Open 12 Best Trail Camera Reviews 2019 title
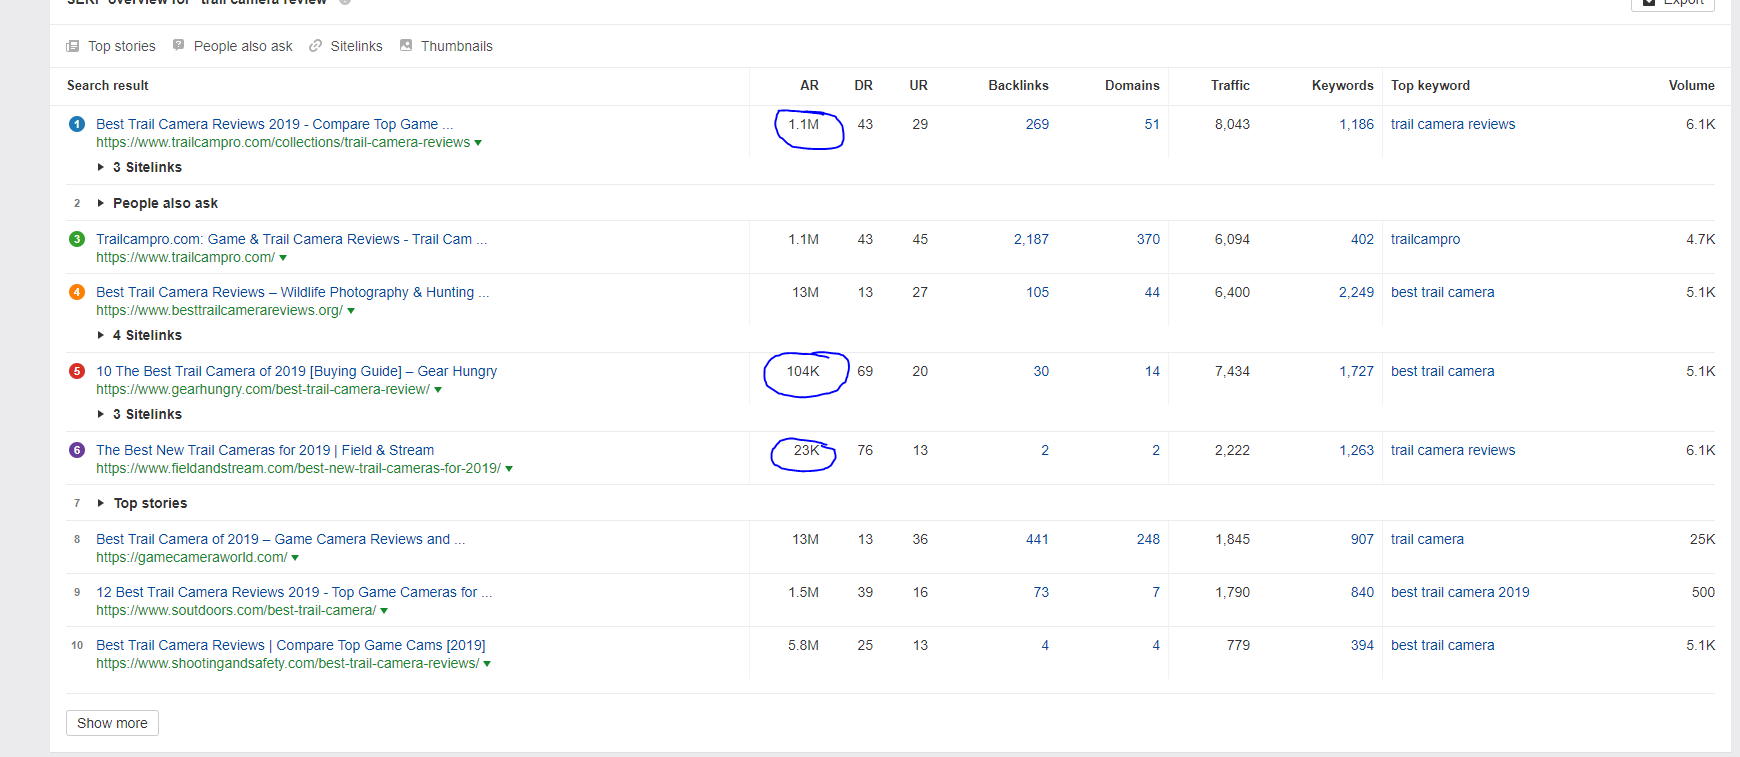The height and width of the screenshot is (757, 1740). (x=294, y=592)
